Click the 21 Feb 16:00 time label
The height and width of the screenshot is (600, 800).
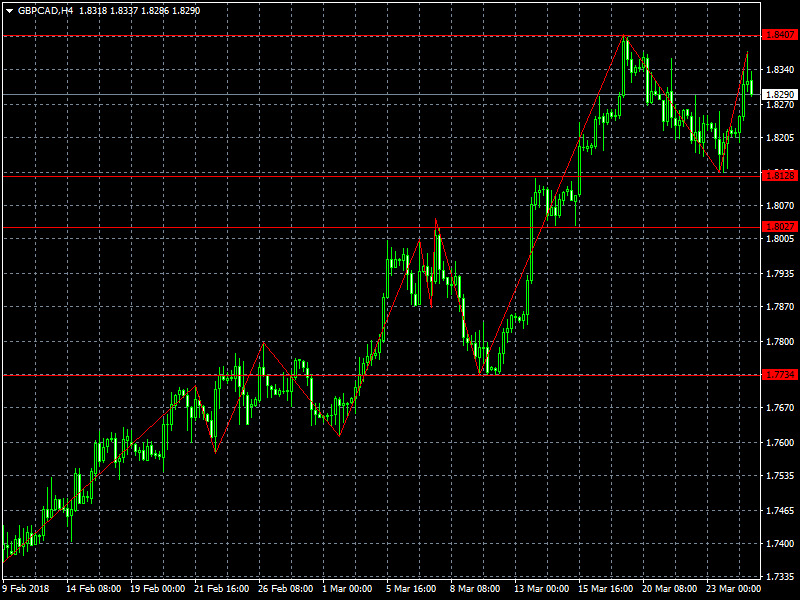click(x=221, y=589)
